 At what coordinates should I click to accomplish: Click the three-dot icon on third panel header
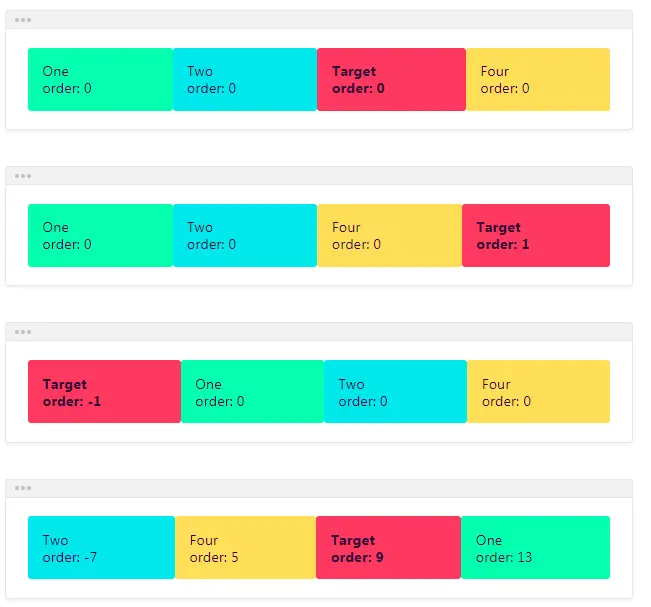point(23,332)
